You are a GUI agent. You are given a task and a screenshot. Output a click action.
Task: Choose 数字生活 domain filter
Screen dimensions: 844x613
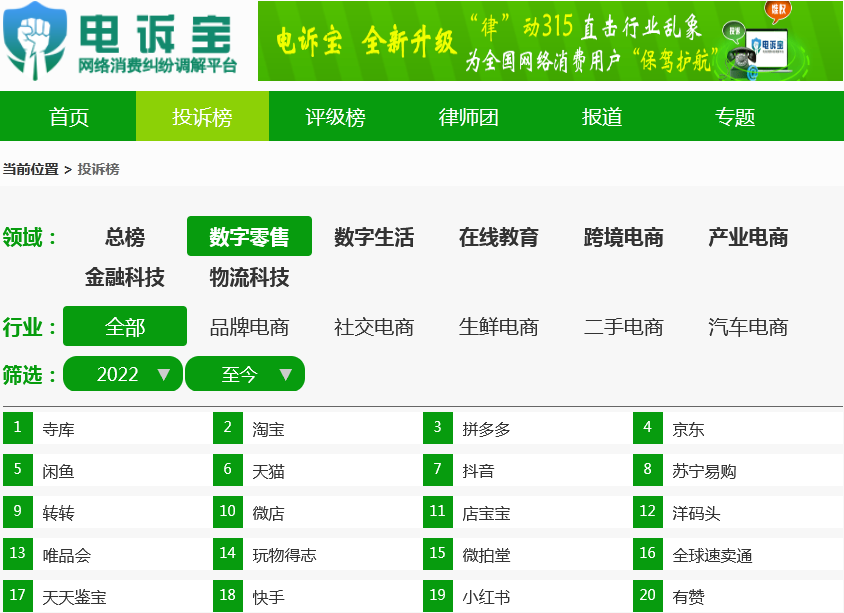(x=374, y=237)
